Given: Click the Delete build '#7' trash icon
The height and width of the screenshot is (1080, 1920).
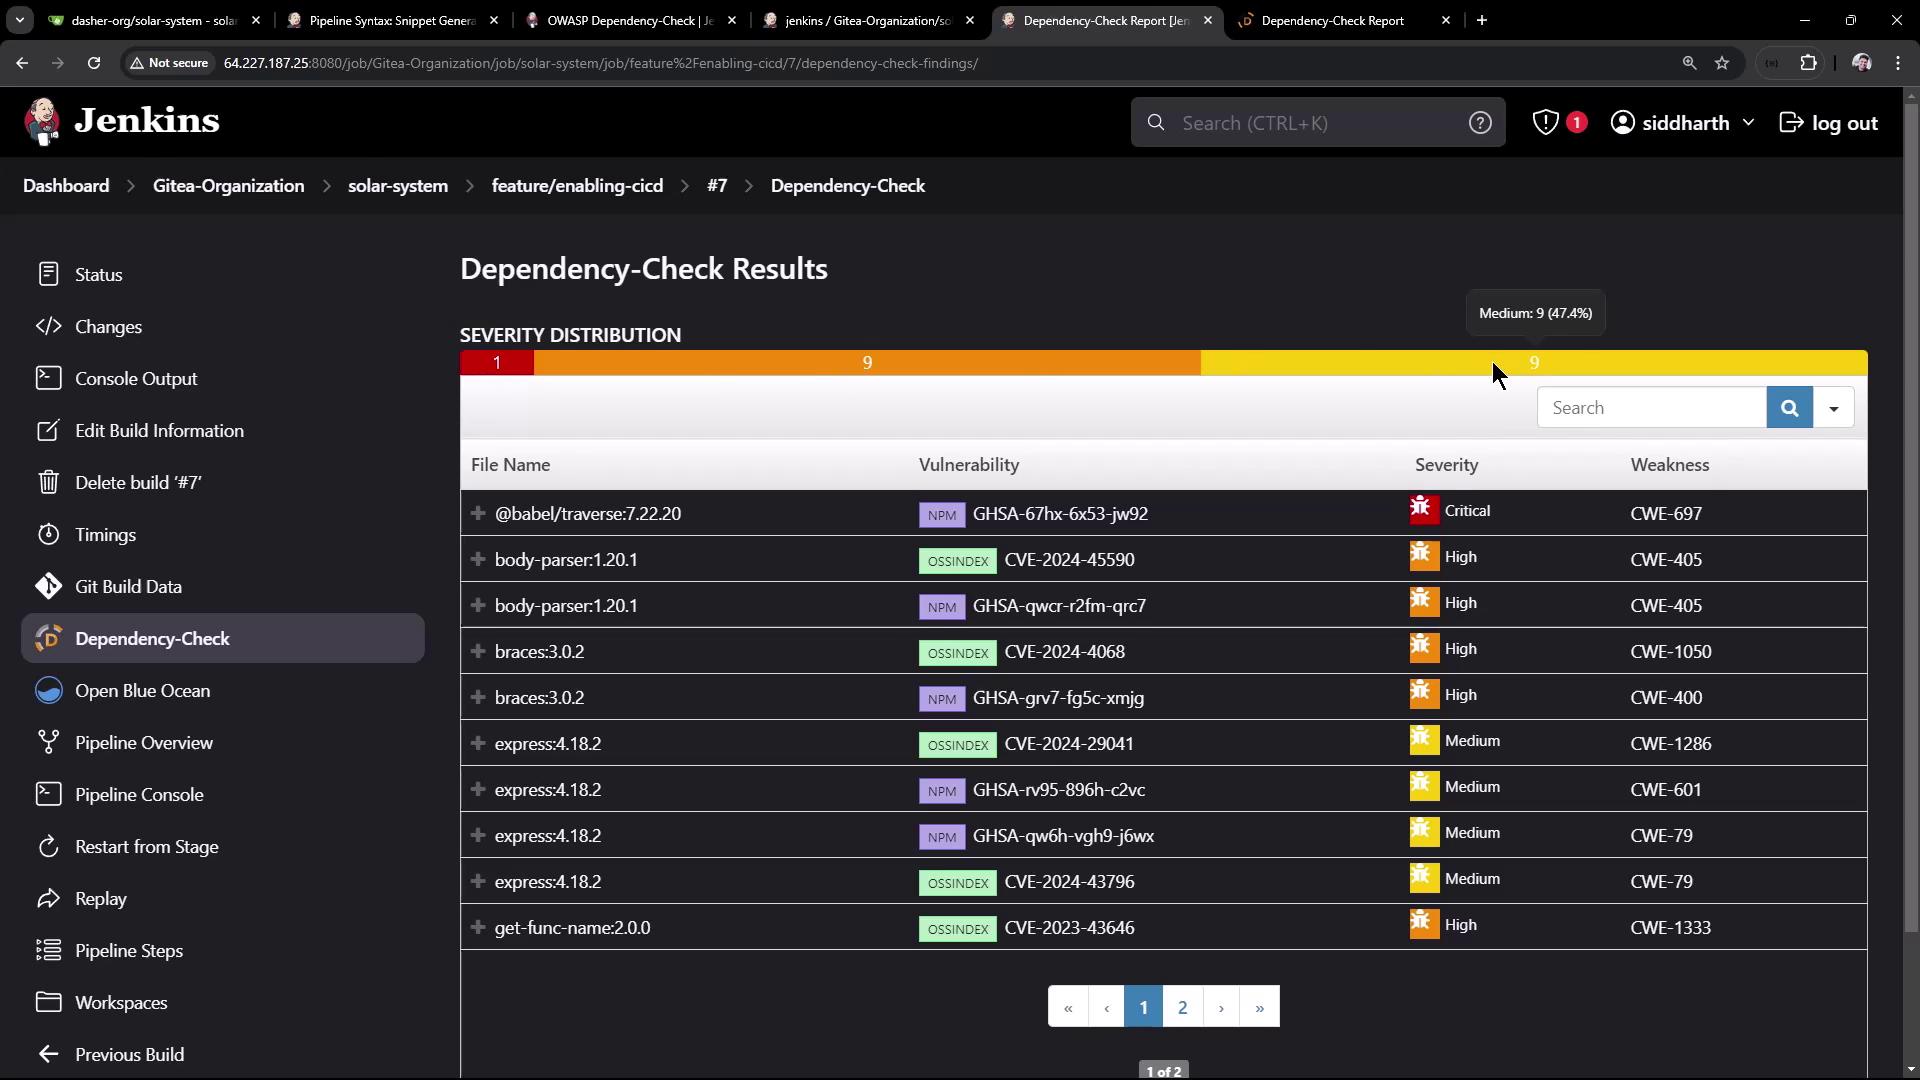Looking at the screenshot, I should [48, 483].
